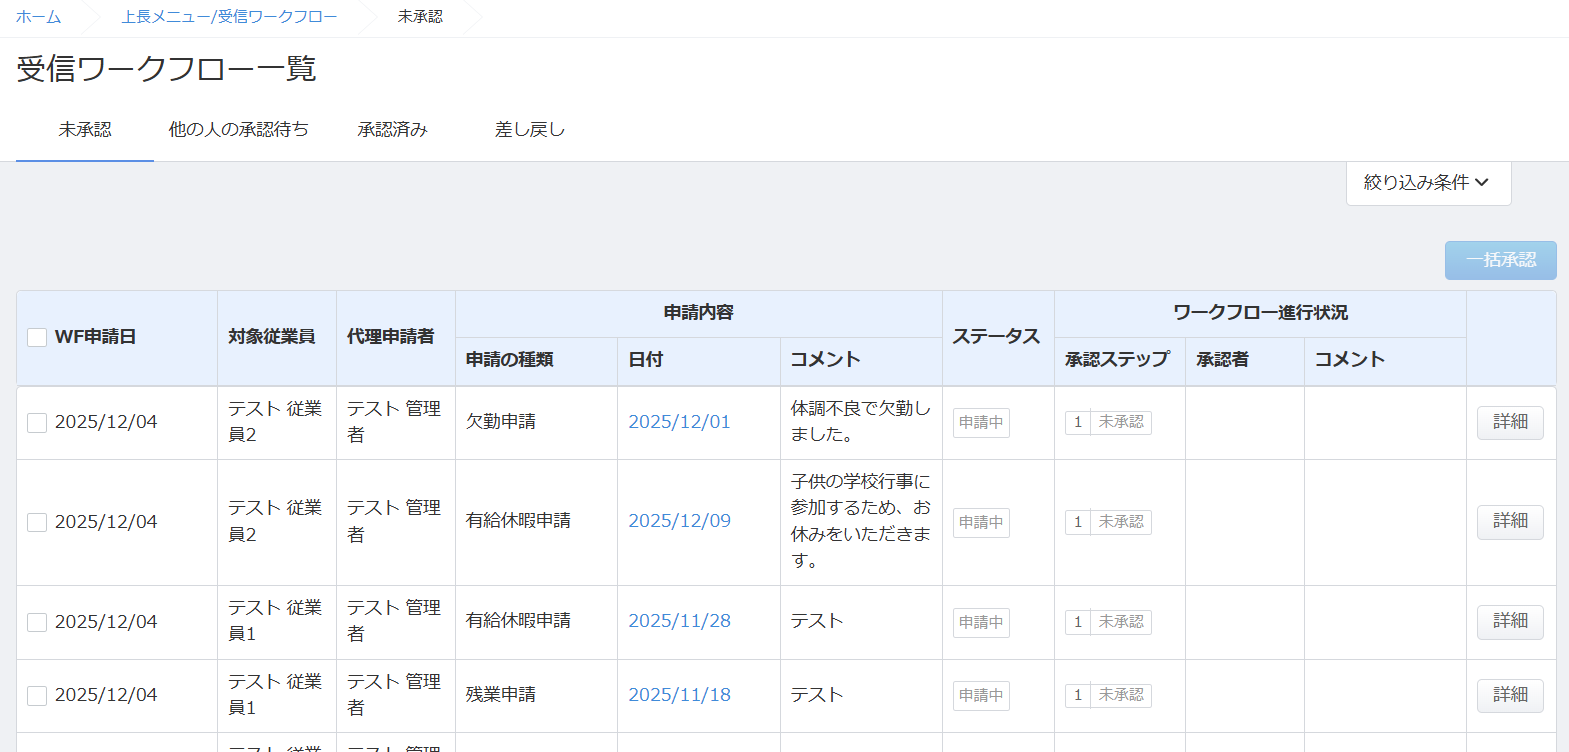Open 詳細 for the 残業申請 row
Image resolution: width=1569 pixels, height=752 pixels.
[1509, 695]
